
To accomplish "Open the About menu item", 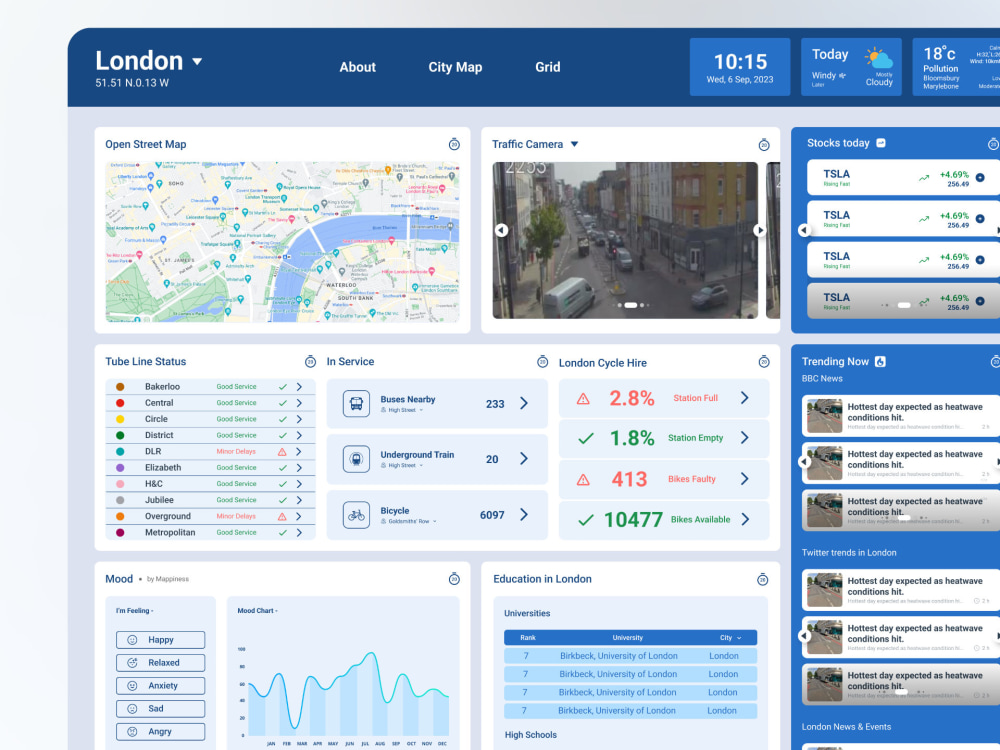I will pos(357,67).
